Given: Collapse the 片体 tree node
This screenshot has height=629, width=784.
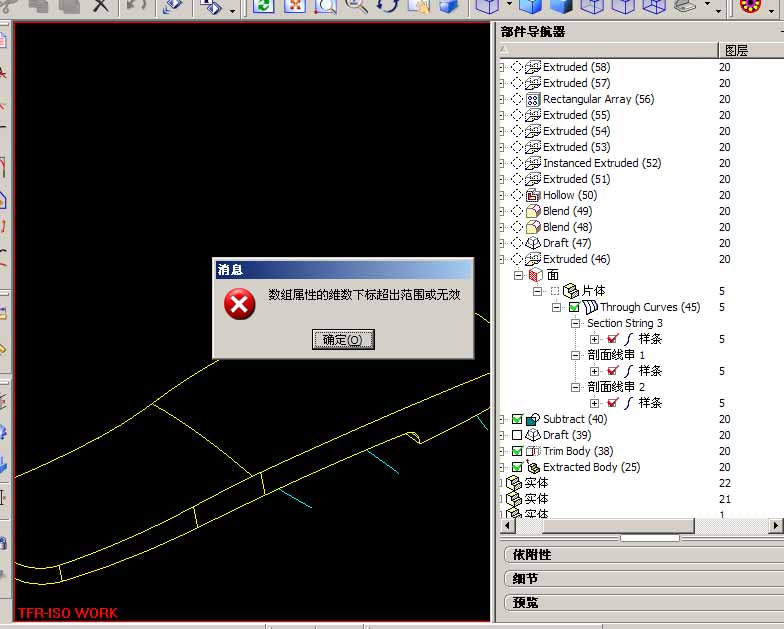Looking at the screenshot, I should (x=538, y=291).
